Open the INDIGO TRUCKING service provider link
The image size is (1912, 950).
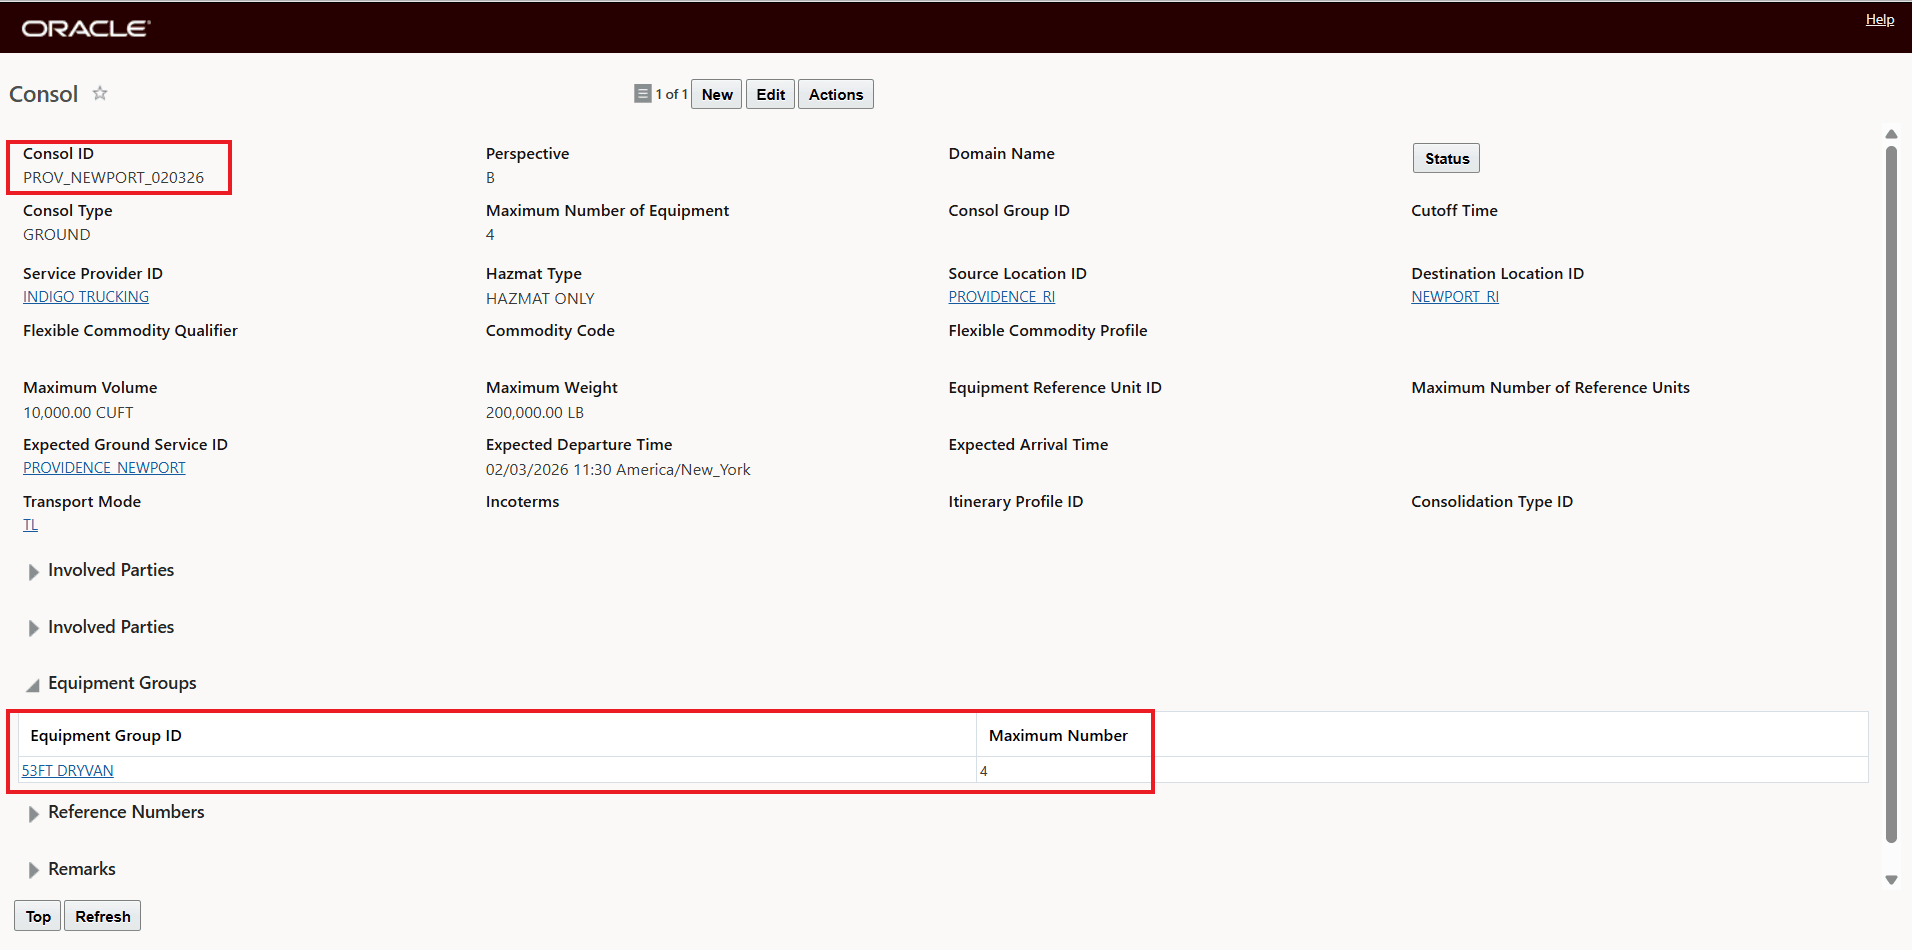pos(86,297)
